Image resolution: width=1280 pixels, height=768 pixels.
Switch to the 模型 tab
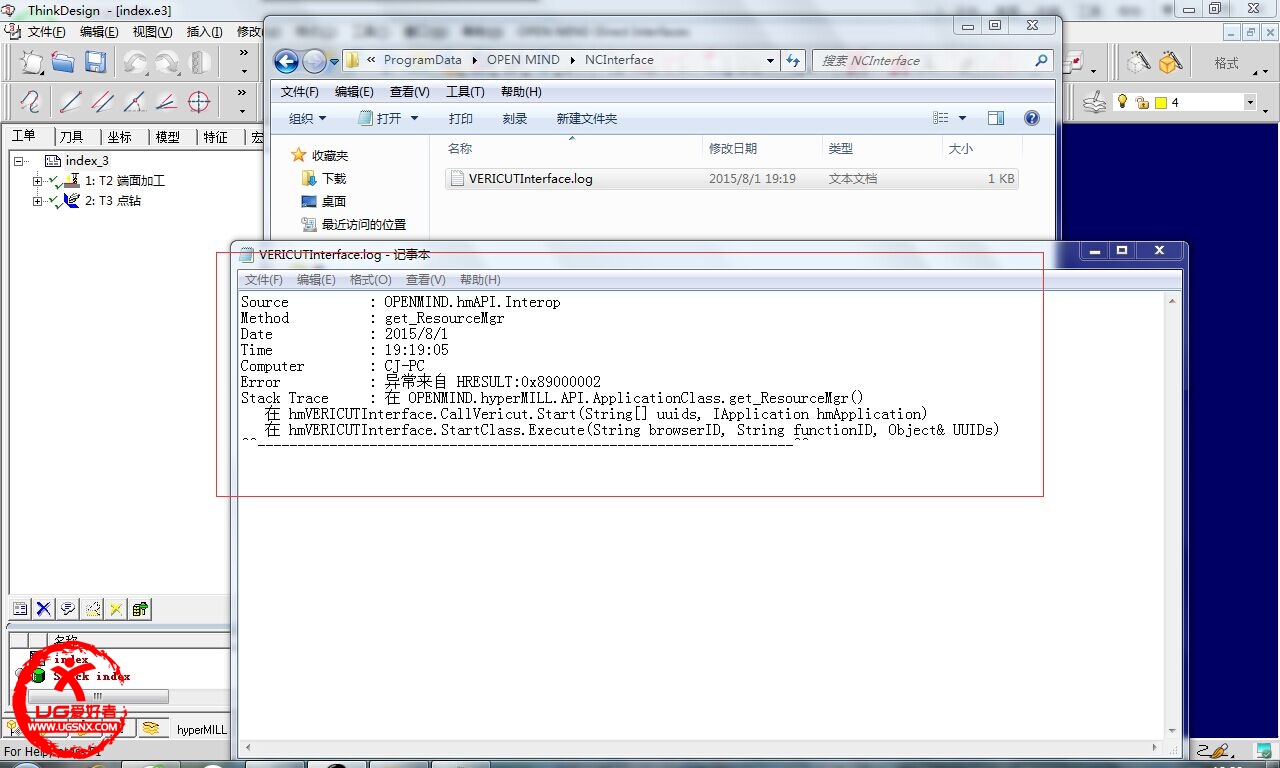167,137
